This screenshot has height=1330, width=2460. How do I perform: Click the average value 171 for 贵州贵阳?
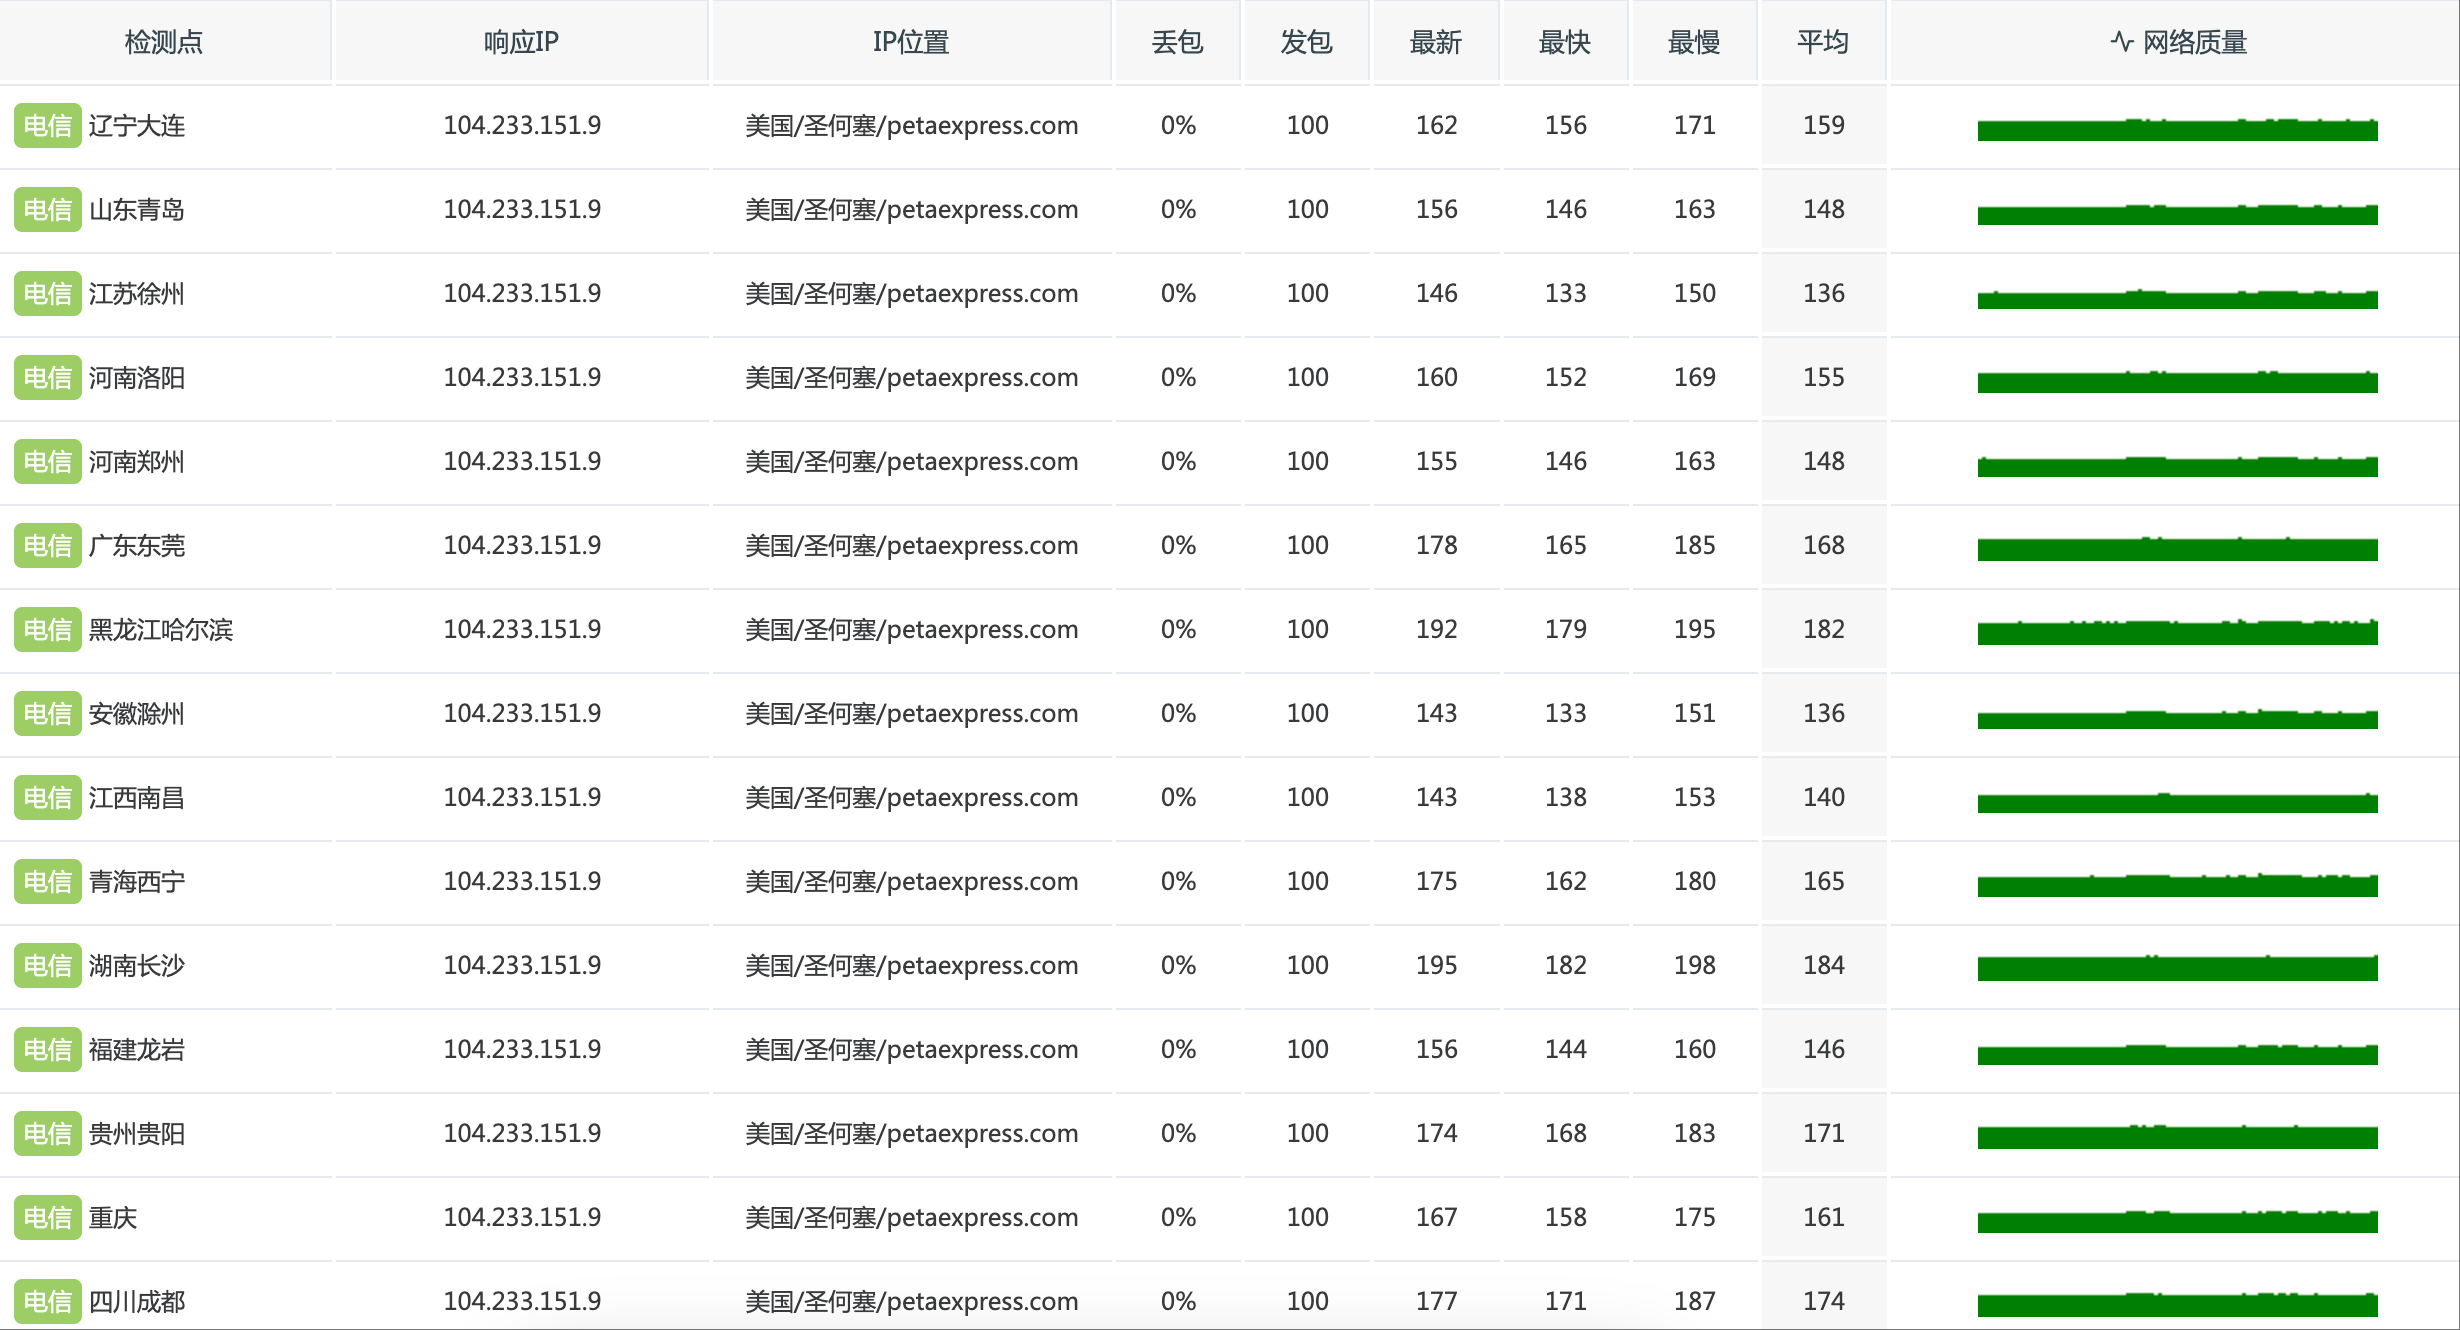[1823, 1133]
